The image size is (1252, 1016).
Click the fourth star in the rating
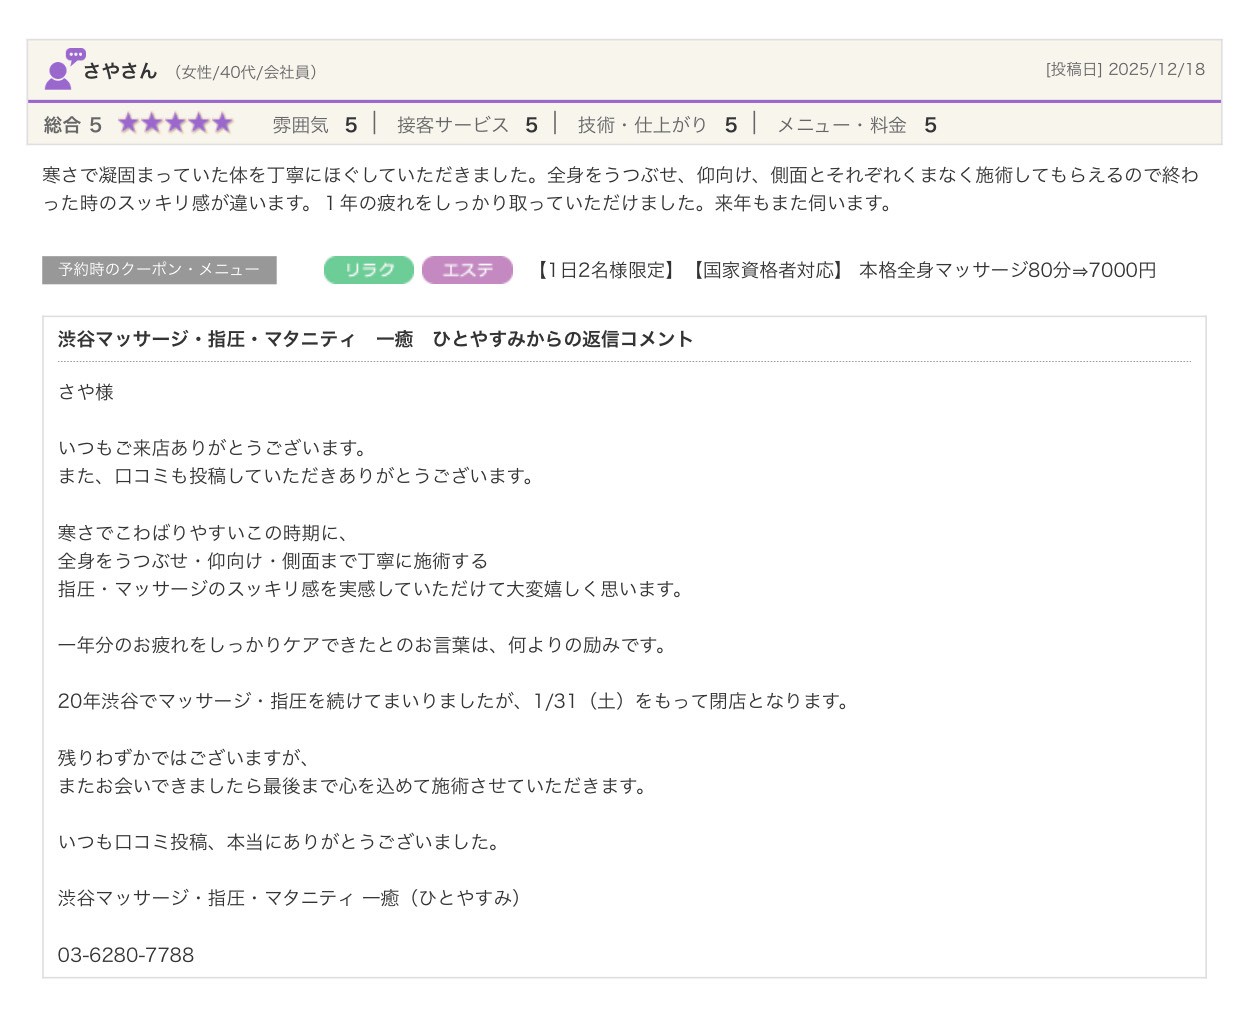[199, 123]
